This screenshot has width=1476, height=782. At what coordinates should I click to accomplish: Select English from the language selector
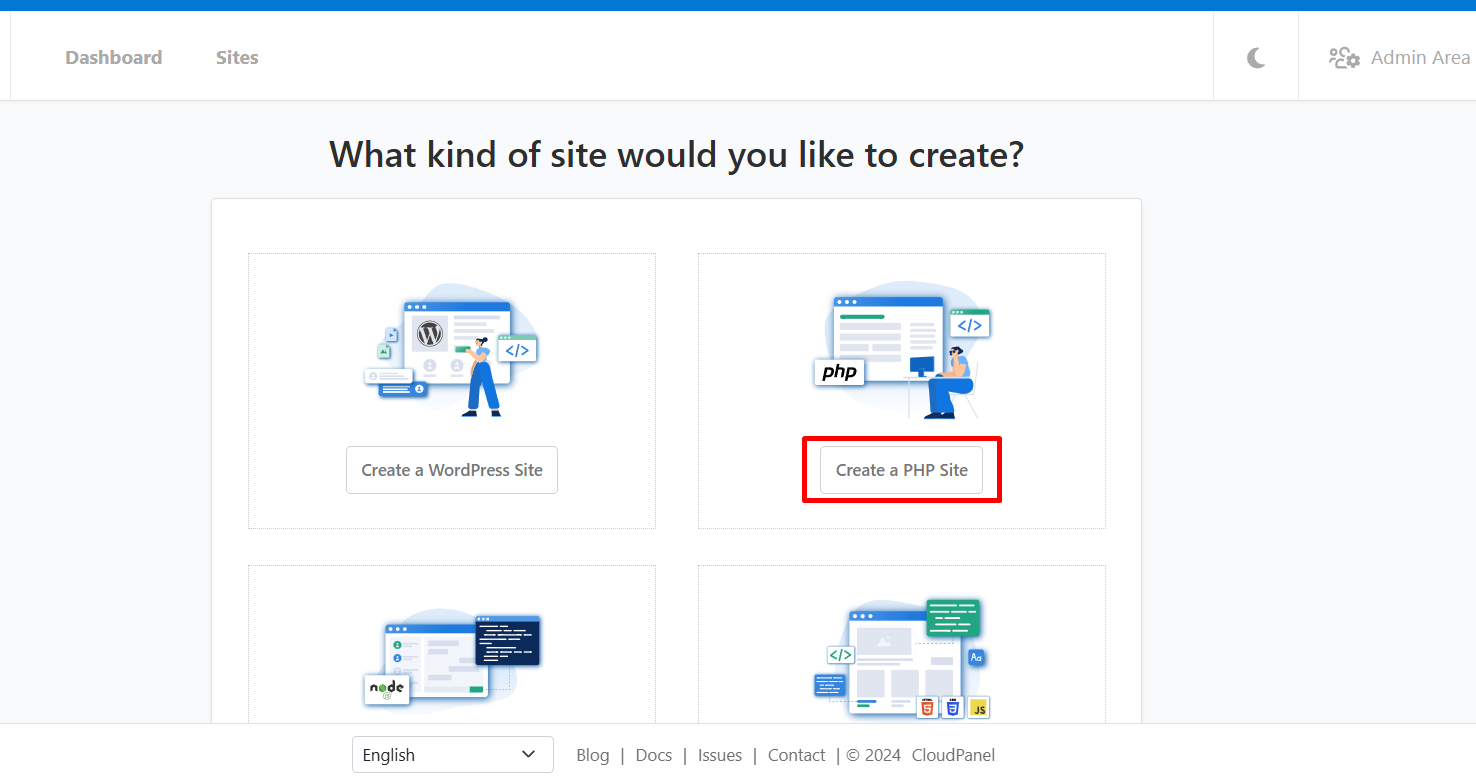tap(452, 754)
